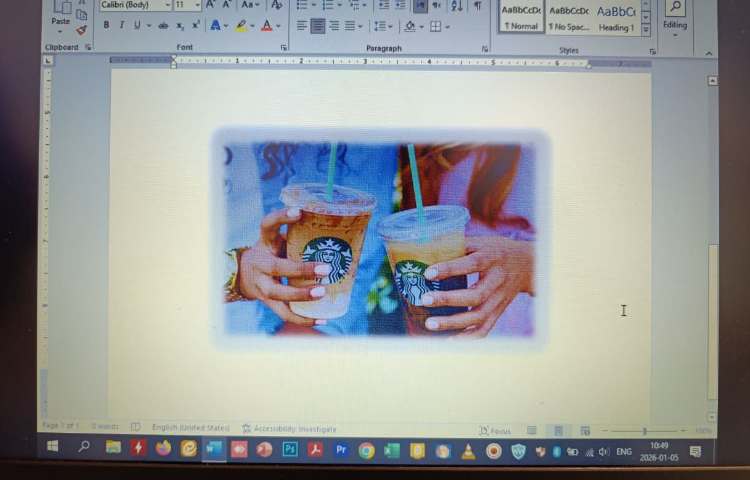Click the text highlight color icon
This screenshot has height=480, width=750.
coord(241,25)
